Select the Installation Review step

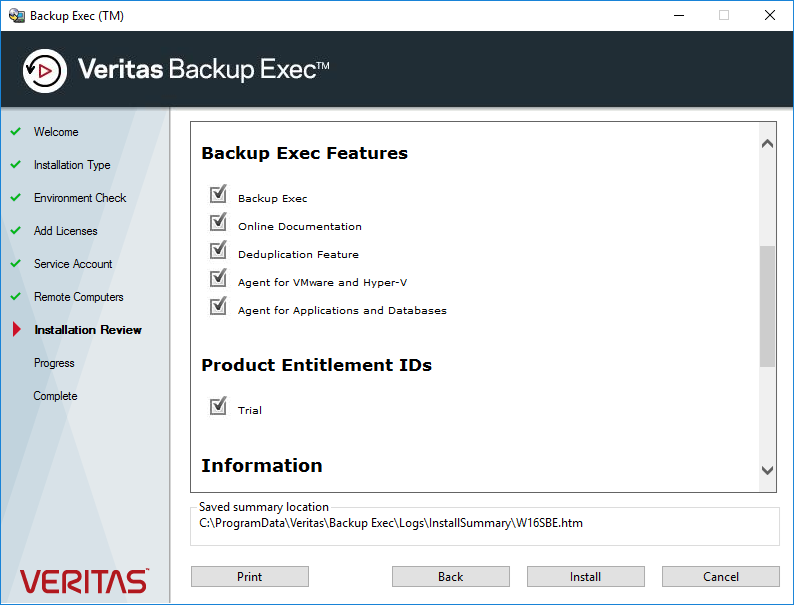click(x=88, y=330)
